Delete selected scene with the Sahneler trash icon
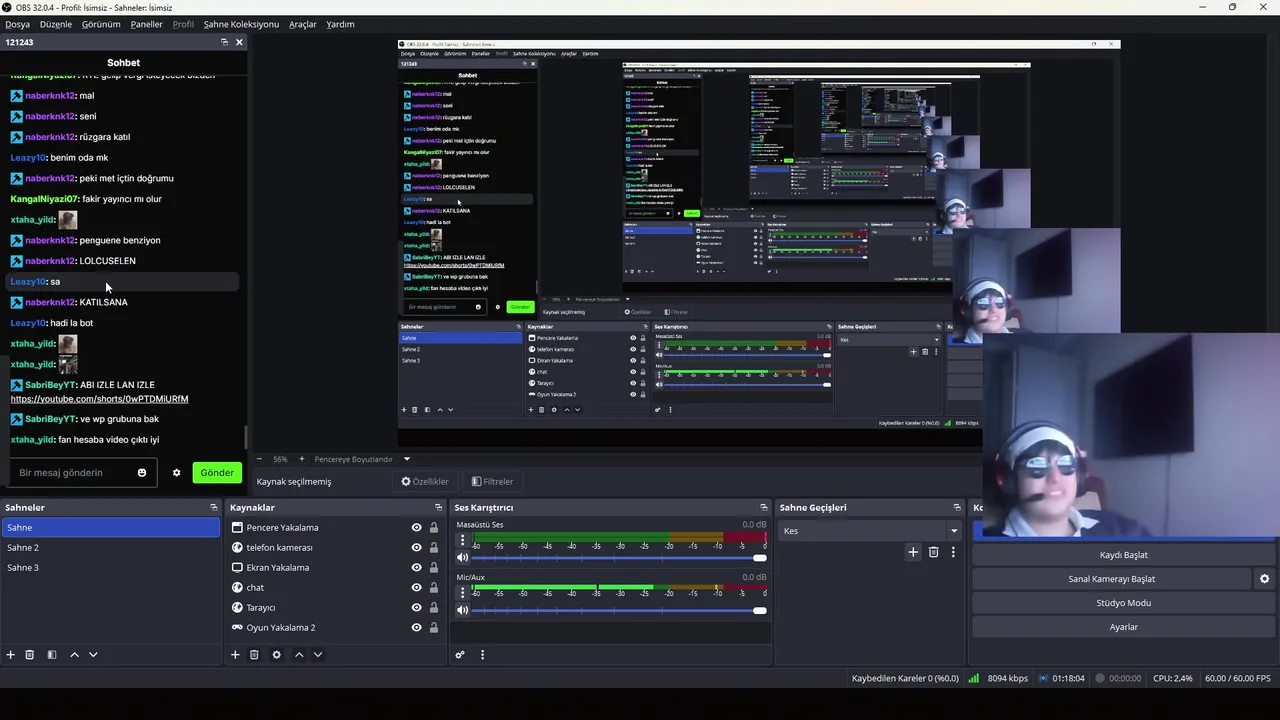The width and height of the screenshot is (1280, 720). click(30, 655)
